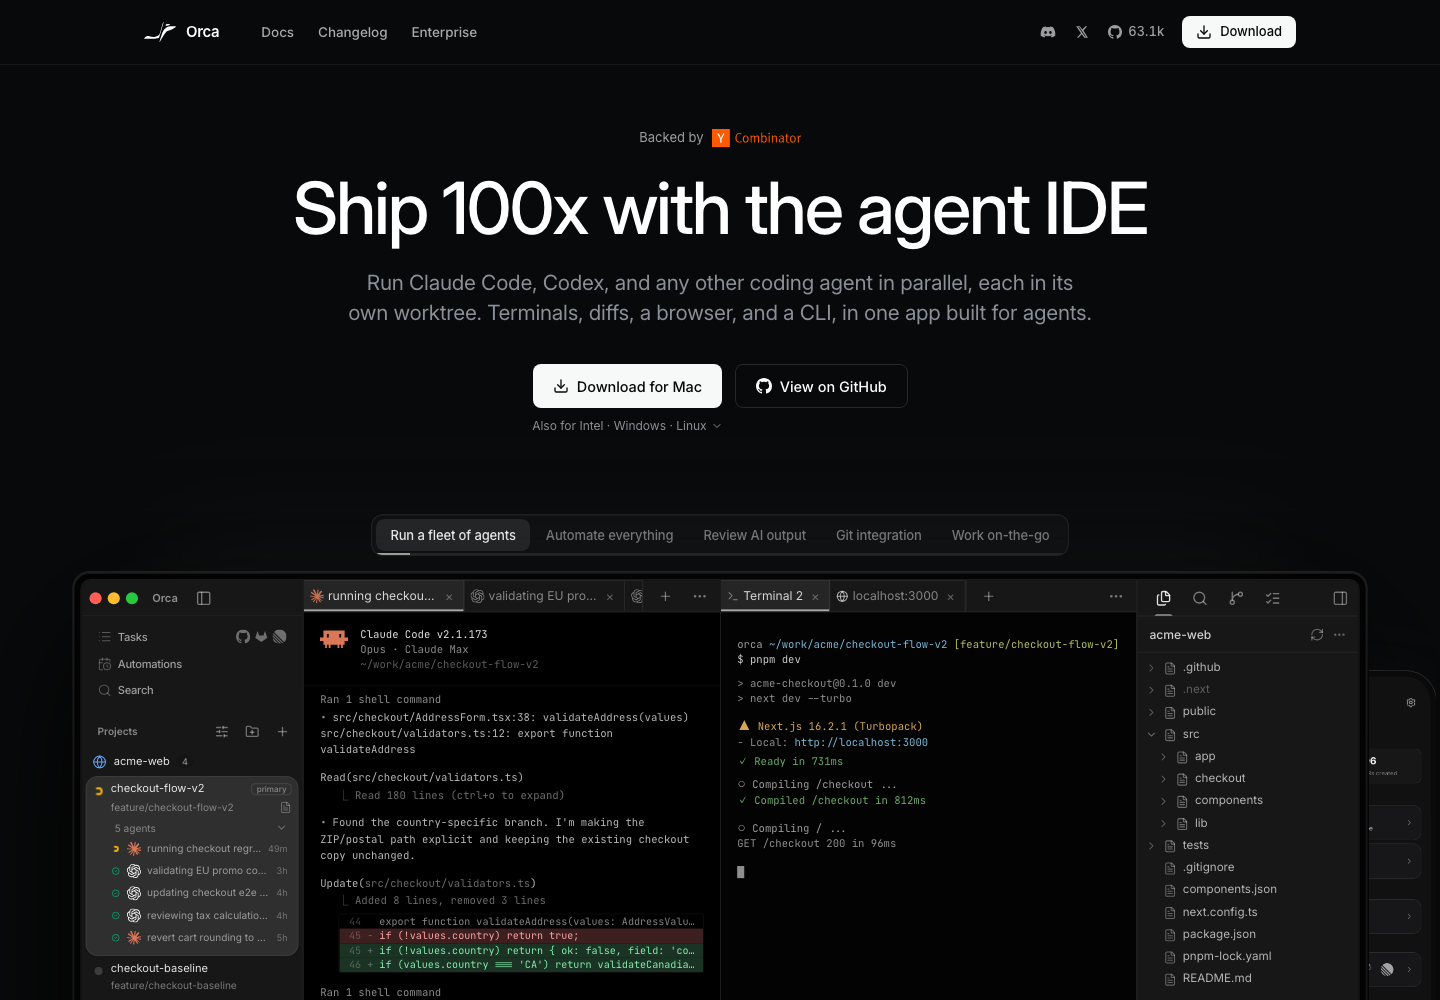Viewport: 1440px width, 1000px height.
Task: Add new agent tab with plus
Action: point(665,596)
